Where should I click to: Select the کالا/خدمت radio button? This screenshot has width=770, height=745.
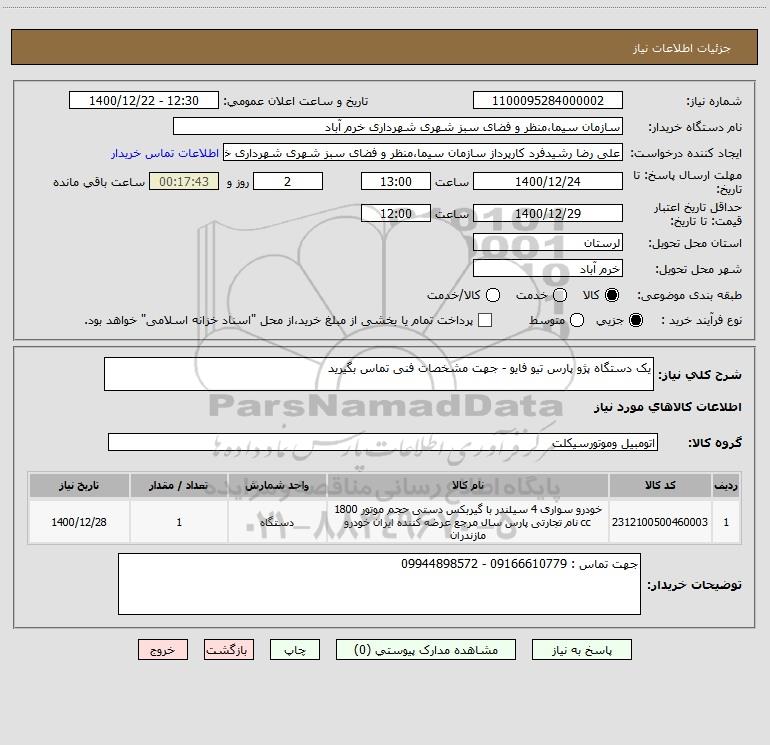(493, 295)
